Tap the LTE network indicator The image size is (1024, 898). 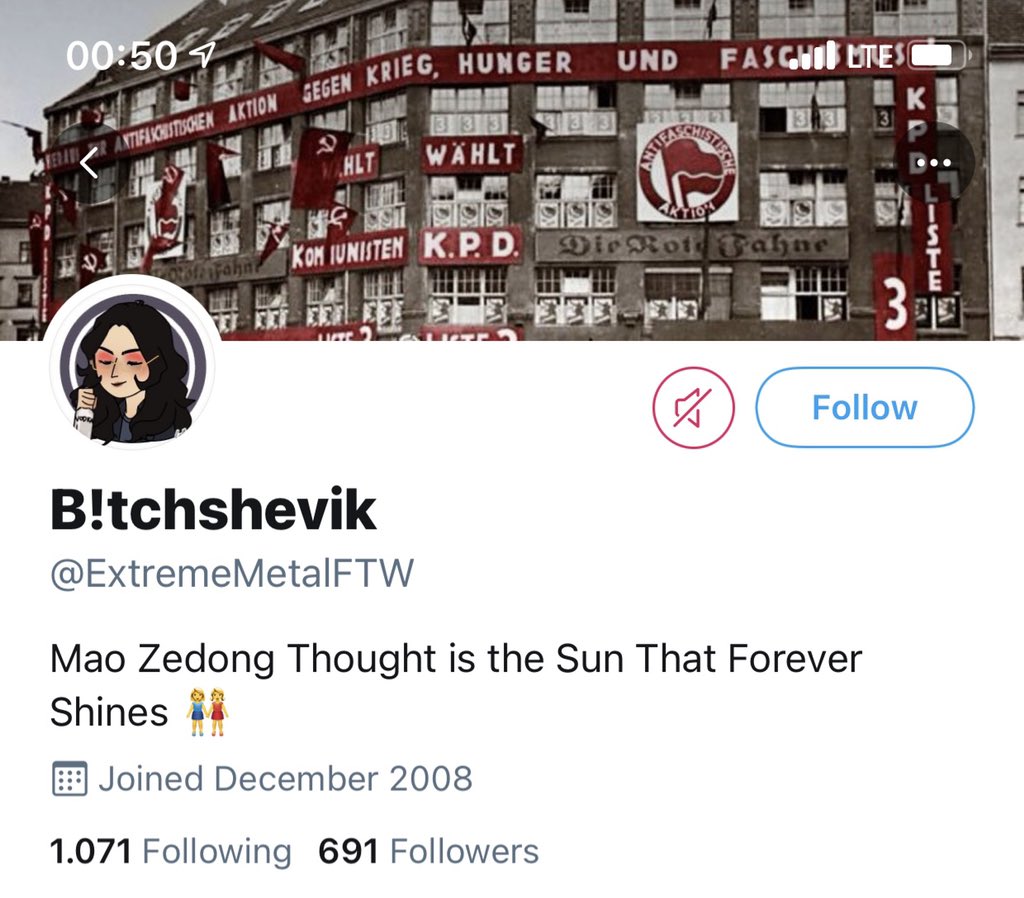tap(870, 56)
